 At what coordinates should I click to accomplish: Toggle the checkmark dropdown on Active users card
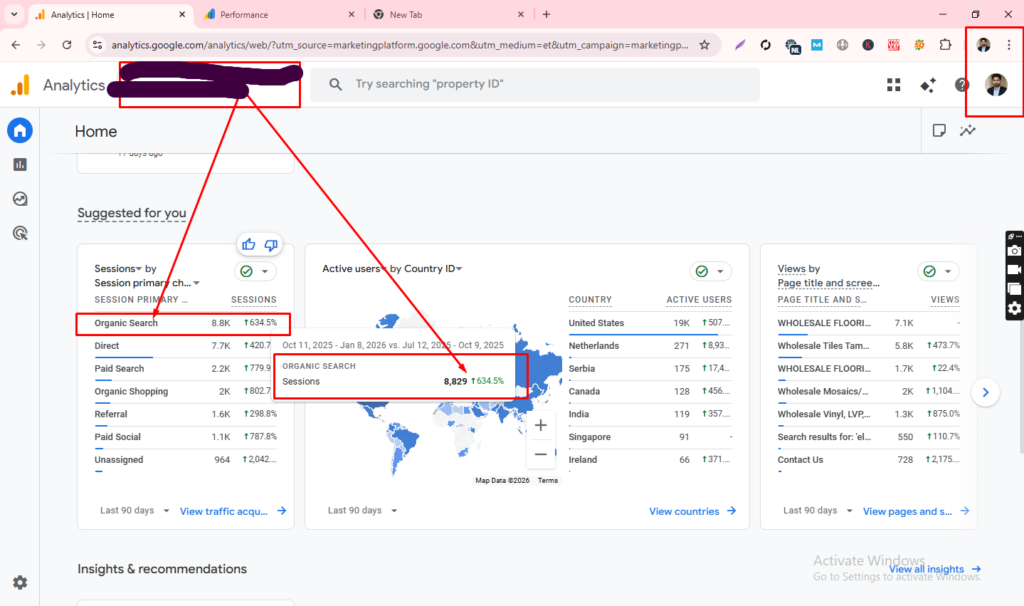pos(710,271)
